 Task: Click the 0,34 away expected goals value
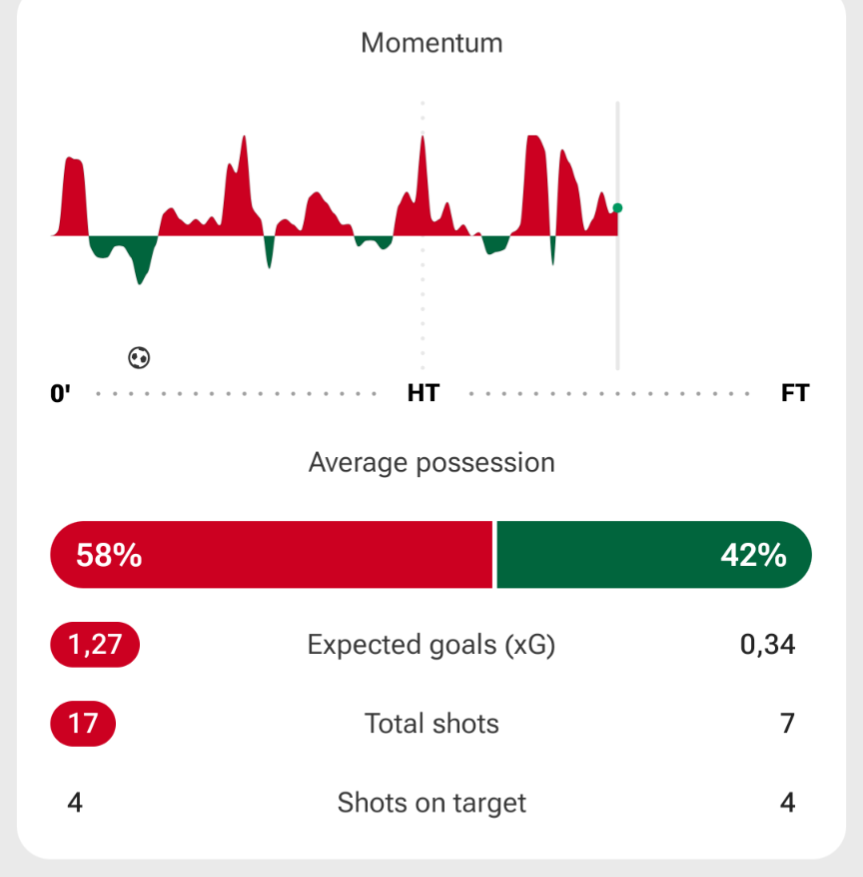767,645
